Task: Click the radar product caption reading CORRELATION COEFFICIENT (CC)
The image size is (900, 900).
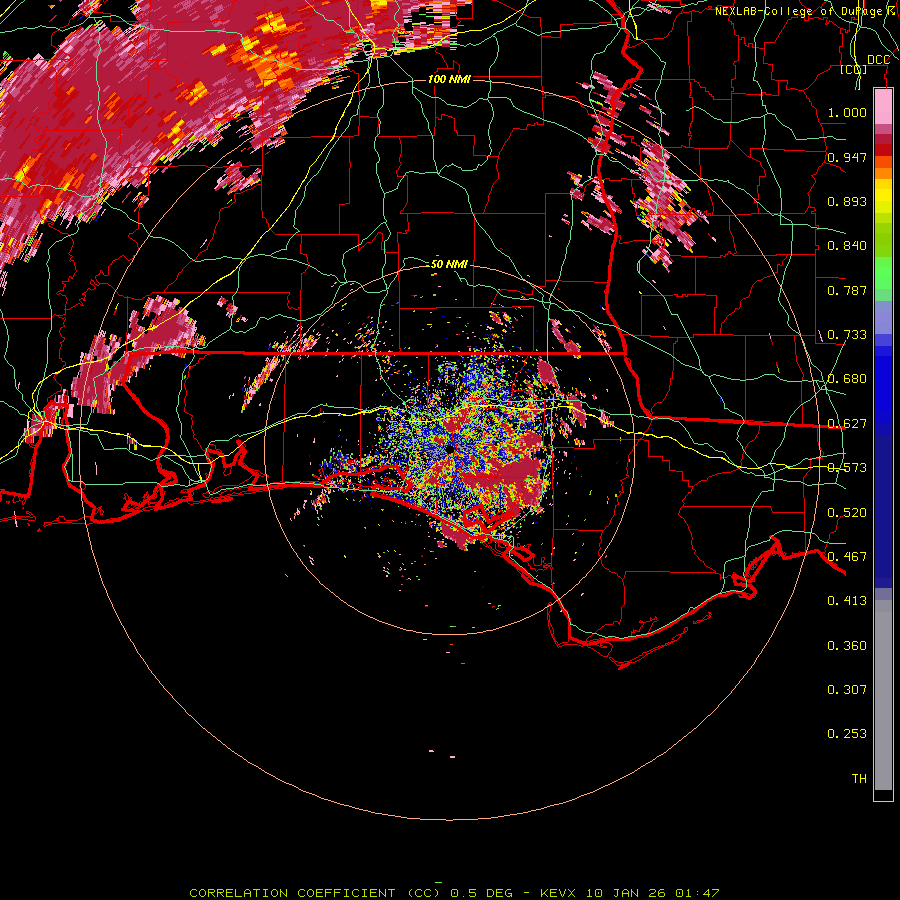Action: pyautogui.click(x=314, y=893)
